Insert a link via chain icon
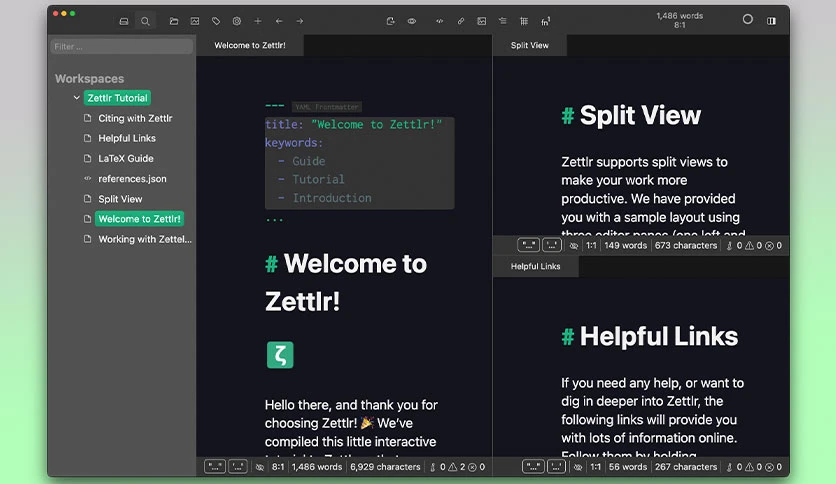The width and height of the screenshot is (836, 484). 461,21
